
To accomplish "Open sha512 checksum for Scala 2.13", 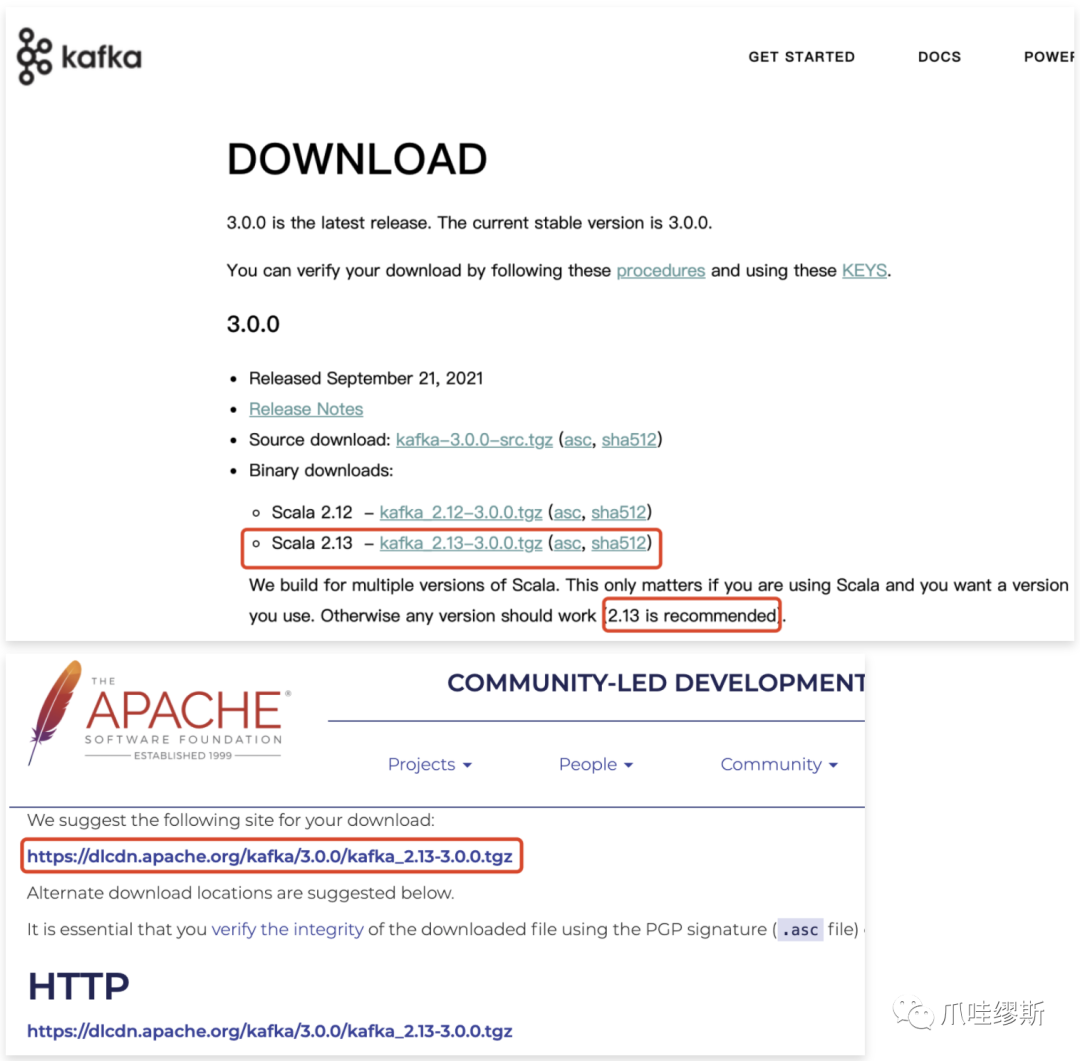I will click(619, 544).
